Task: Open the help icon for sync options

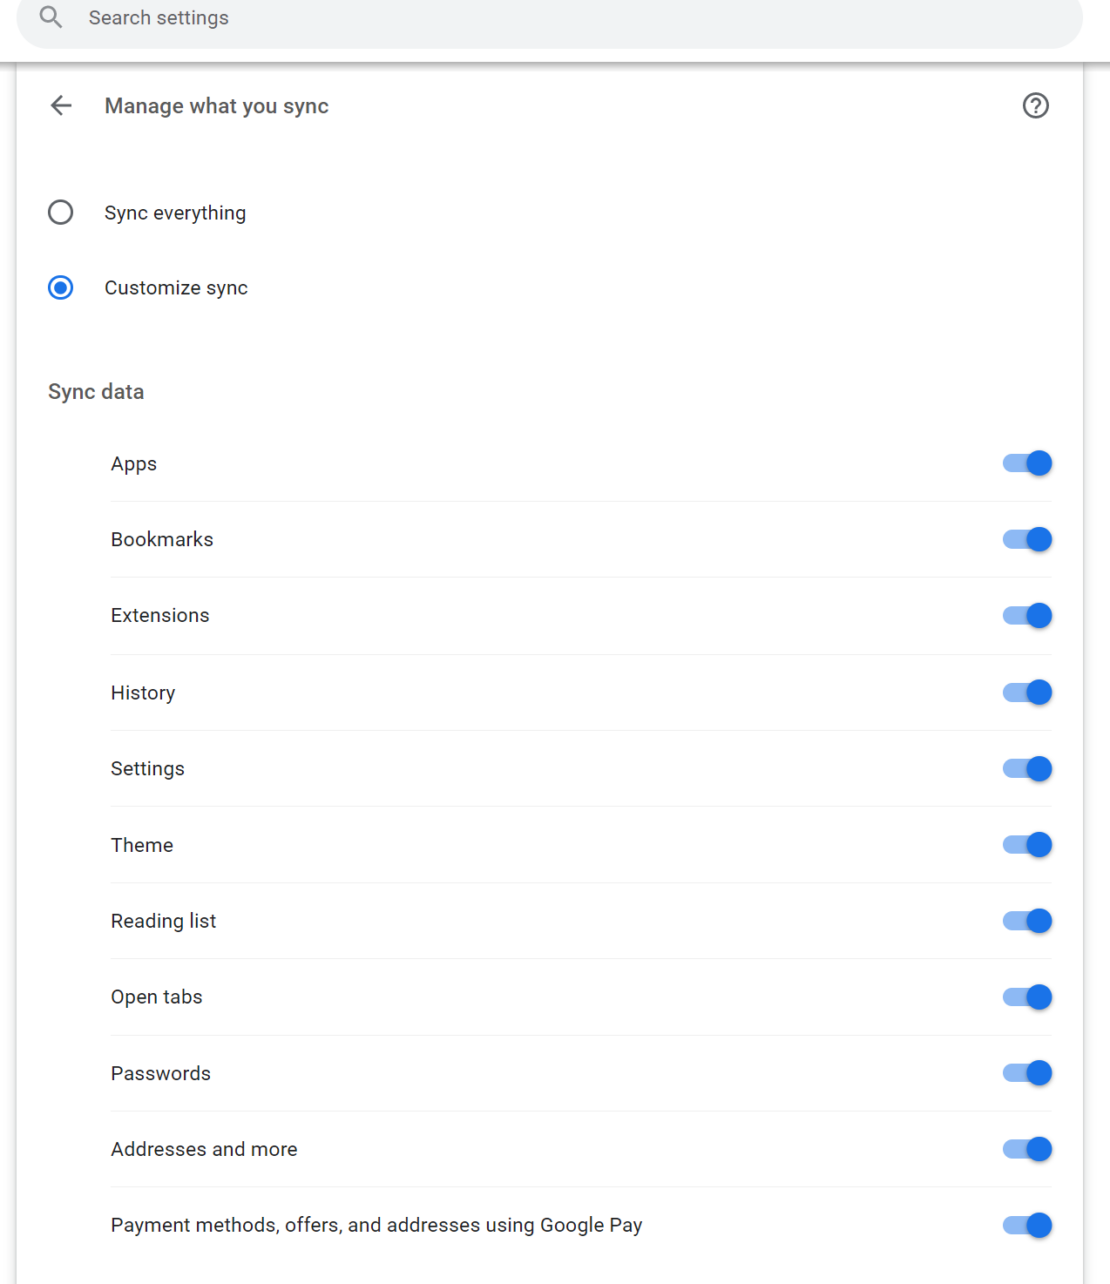Action: [x=1035, y=105]
